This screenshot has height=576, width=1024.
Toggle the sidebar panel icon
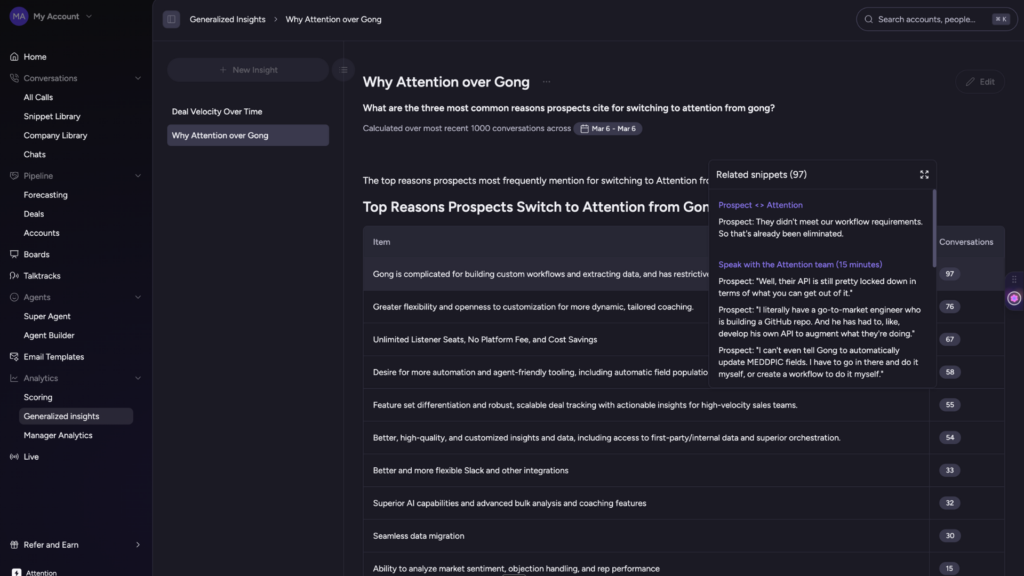click(171, 19)
